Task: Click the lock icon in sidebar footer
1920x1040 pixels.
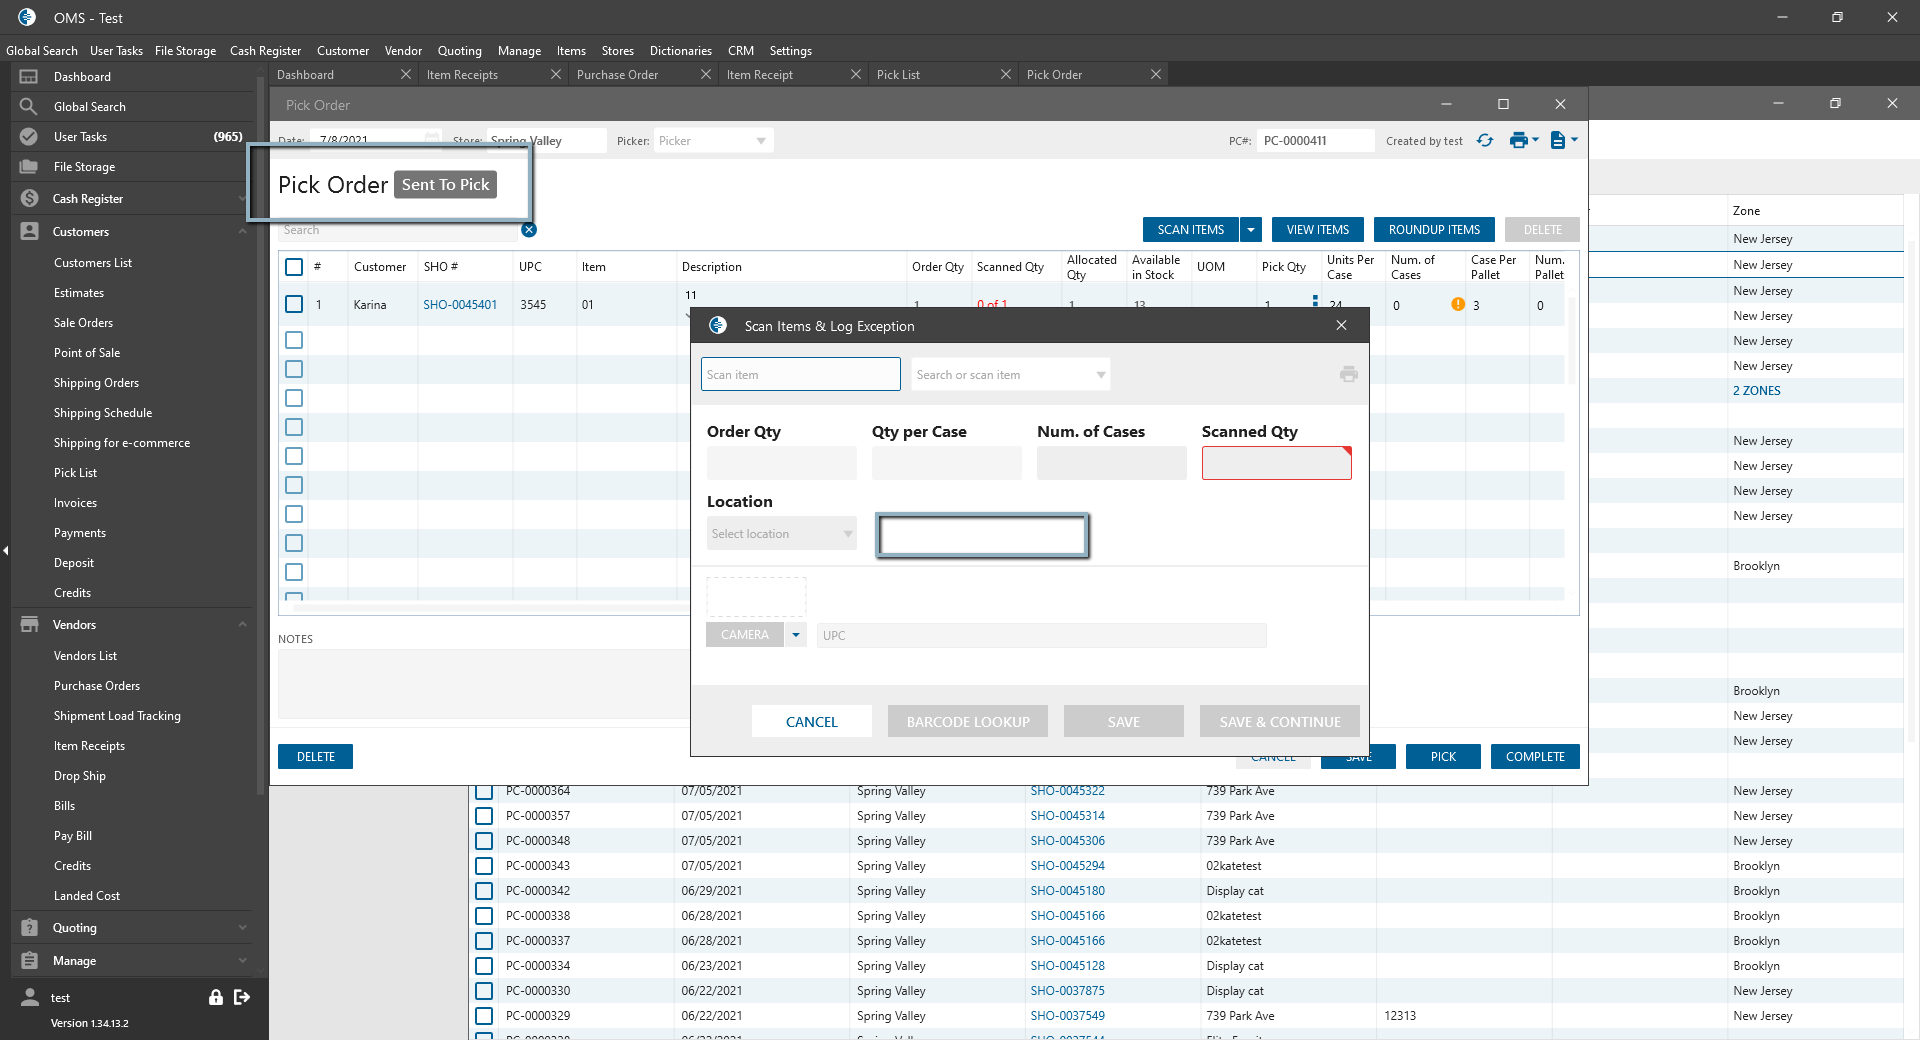Action: point(215,997)
